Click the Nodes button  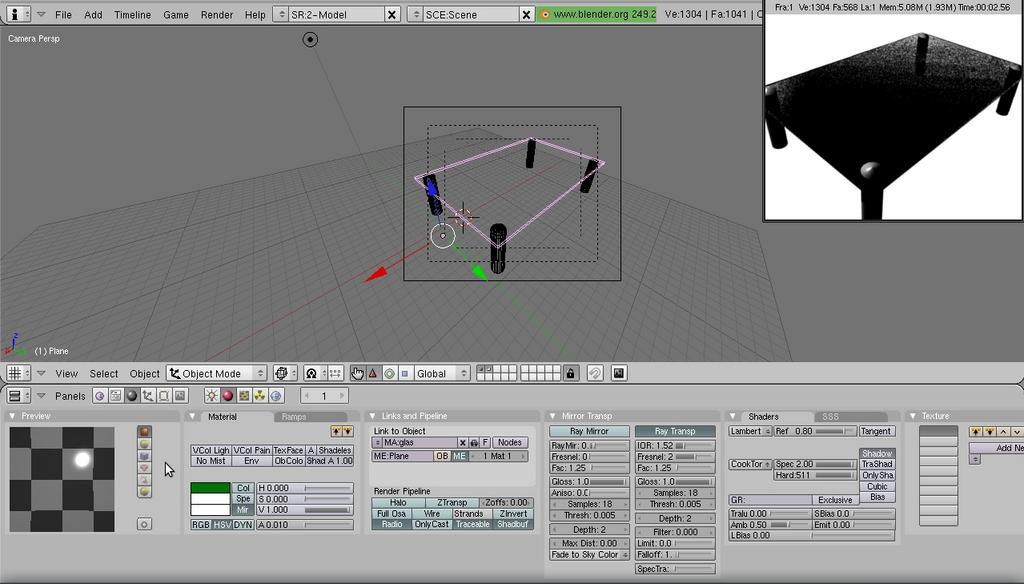pyautogui.click(x=510, y=442)
